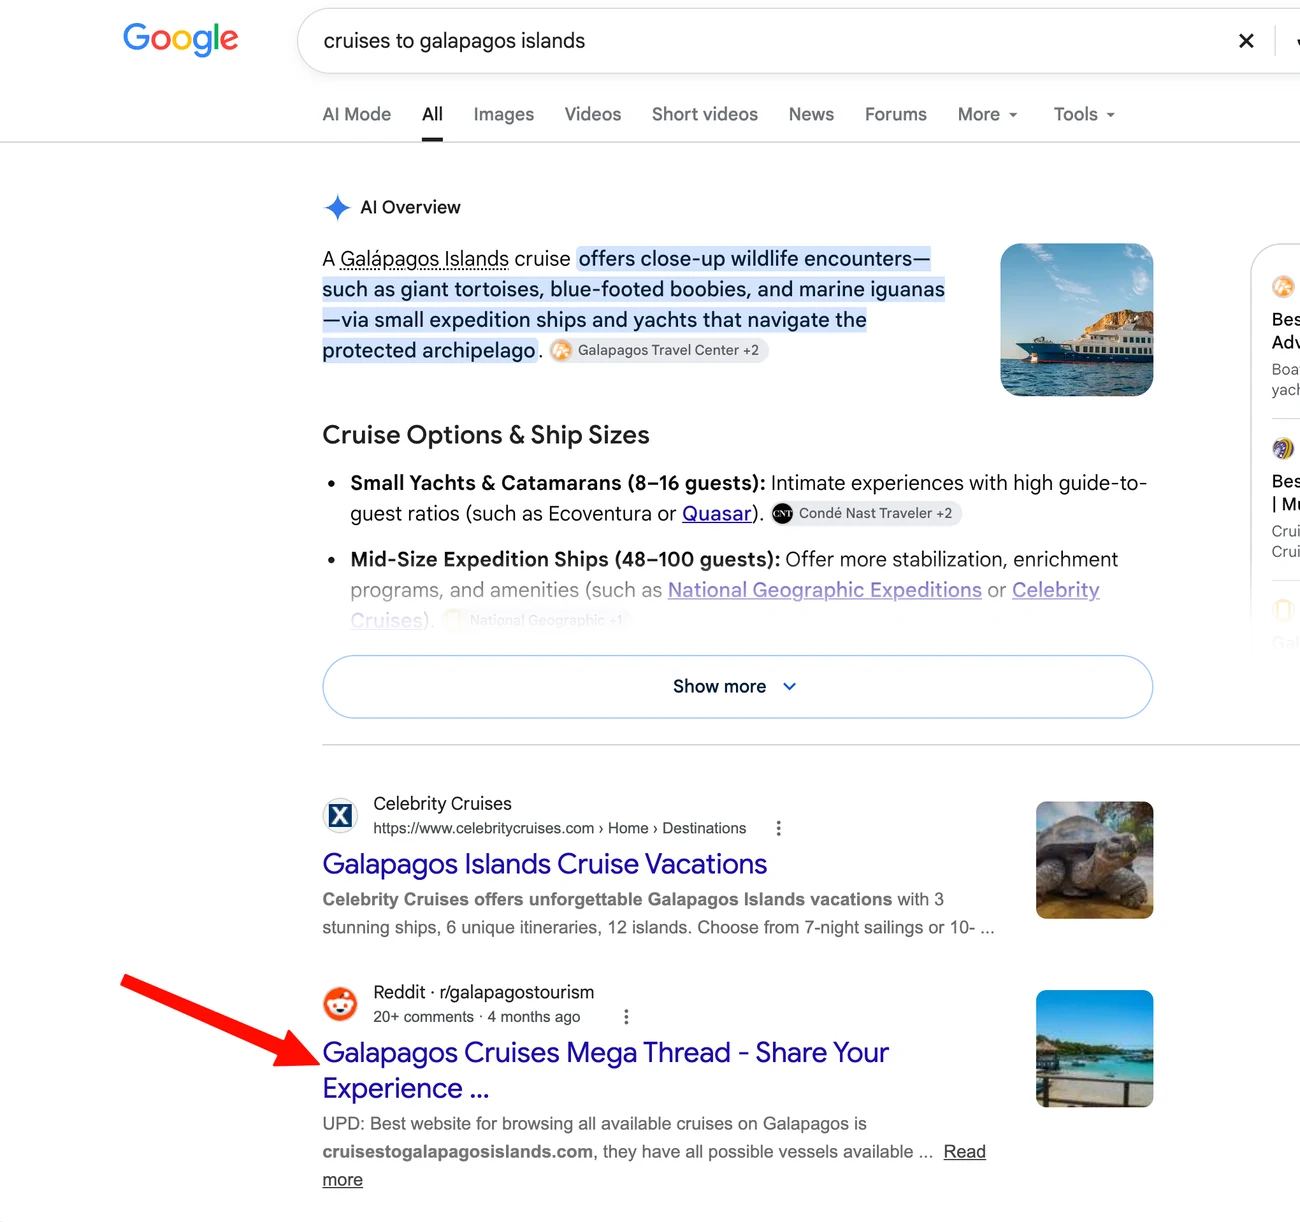Open Galapagos Islands Cruise Vacations result
The height and width of the screenshot is (1222, 1300).
click(x=545, y=864)
